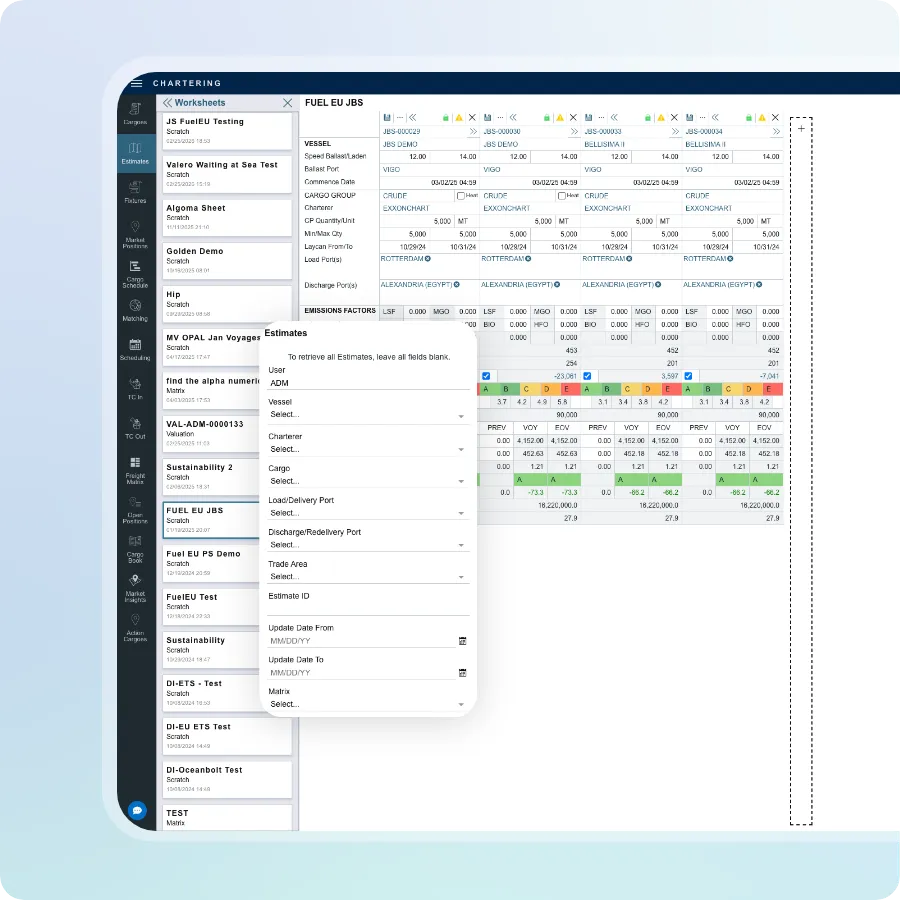This screenshot has height=900, width=900.
Task: Open Open Positions in the sidebar
Action: 135,510
